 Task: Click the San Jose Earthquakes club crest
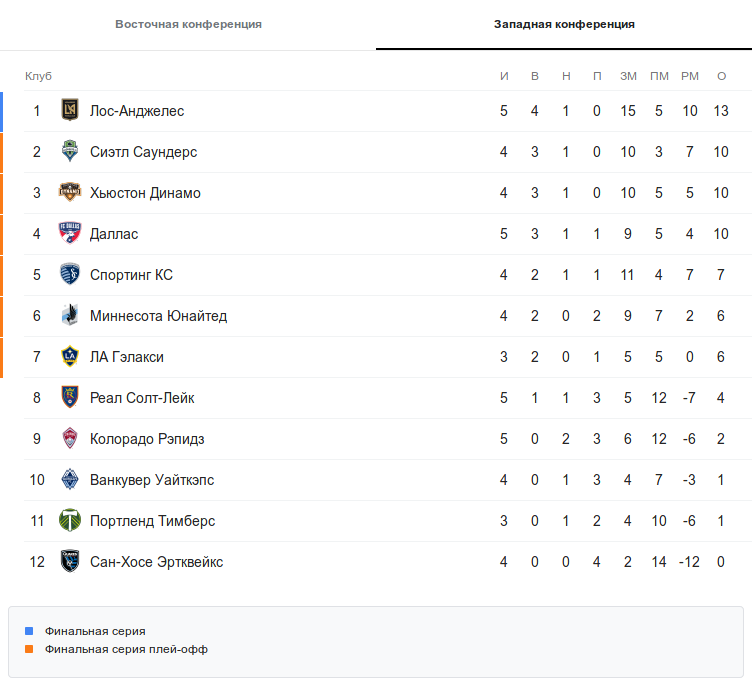(x=69, y=562)
